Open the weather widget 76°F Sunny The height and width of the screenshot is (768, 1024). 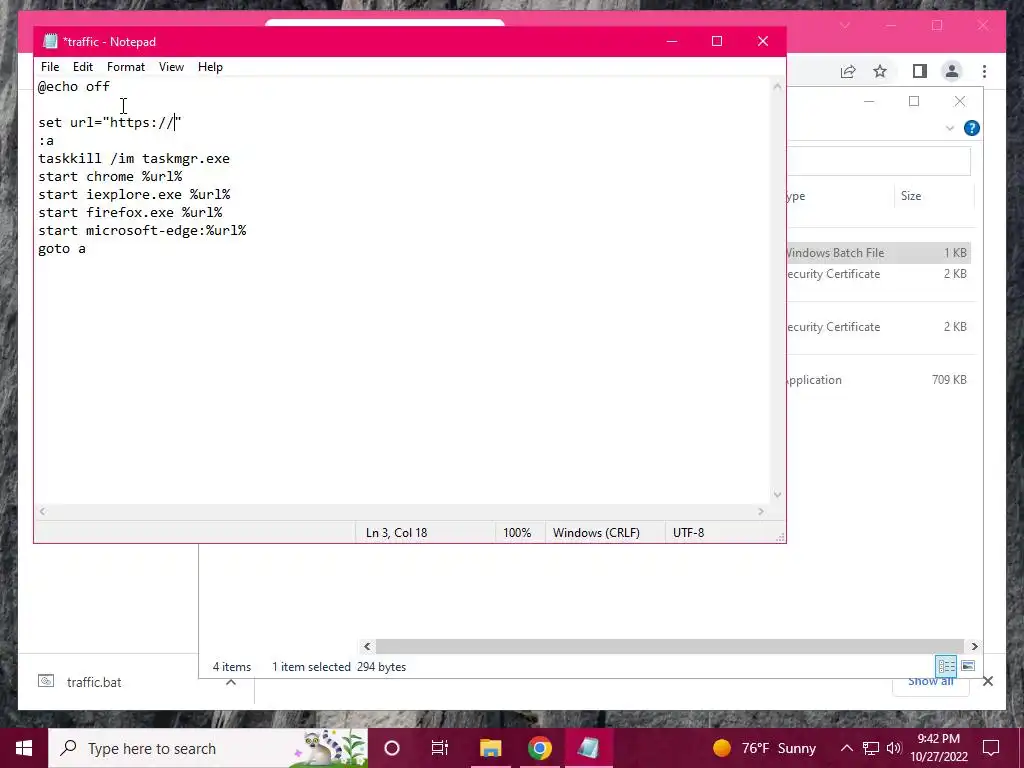(x=763, y=748)
